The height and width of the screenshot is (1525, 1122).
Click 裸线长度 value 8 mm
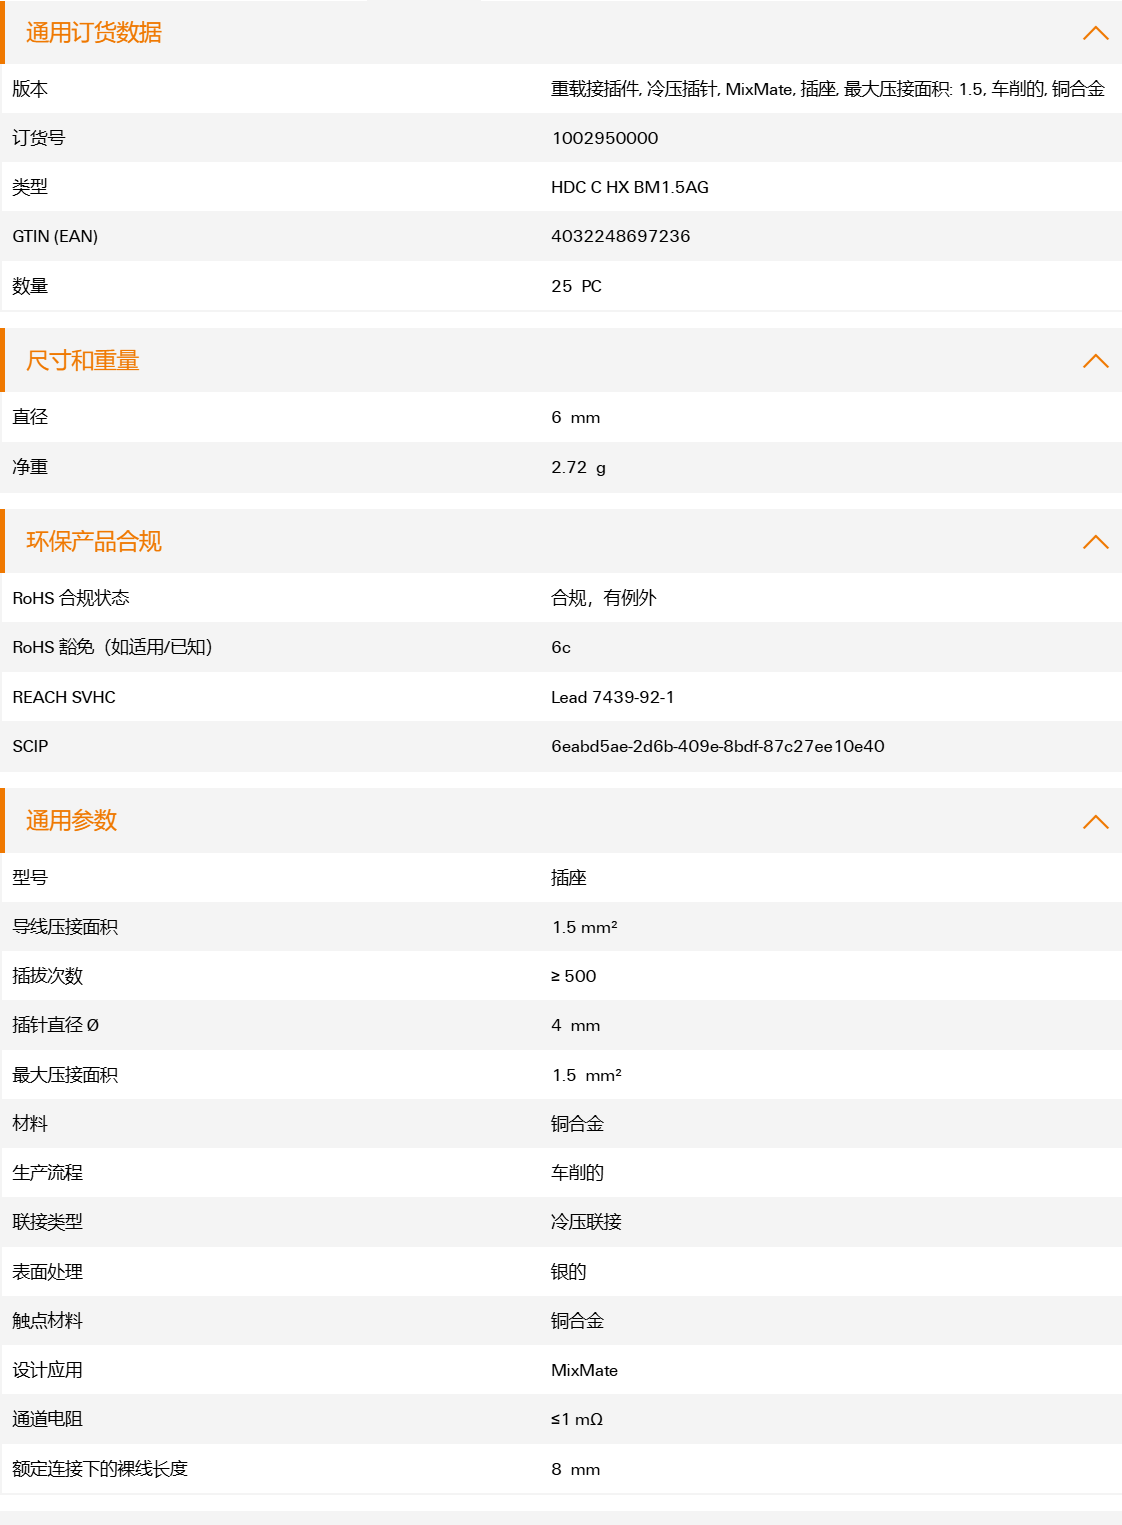[x=576, y=1469]
